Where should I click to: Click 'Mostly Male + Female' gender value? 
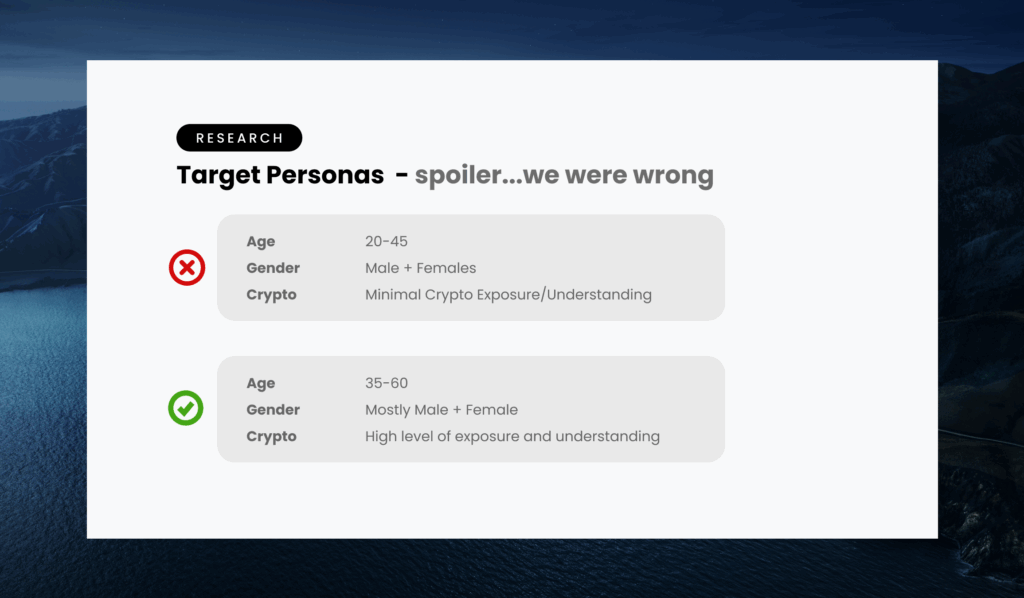[441, 410]
